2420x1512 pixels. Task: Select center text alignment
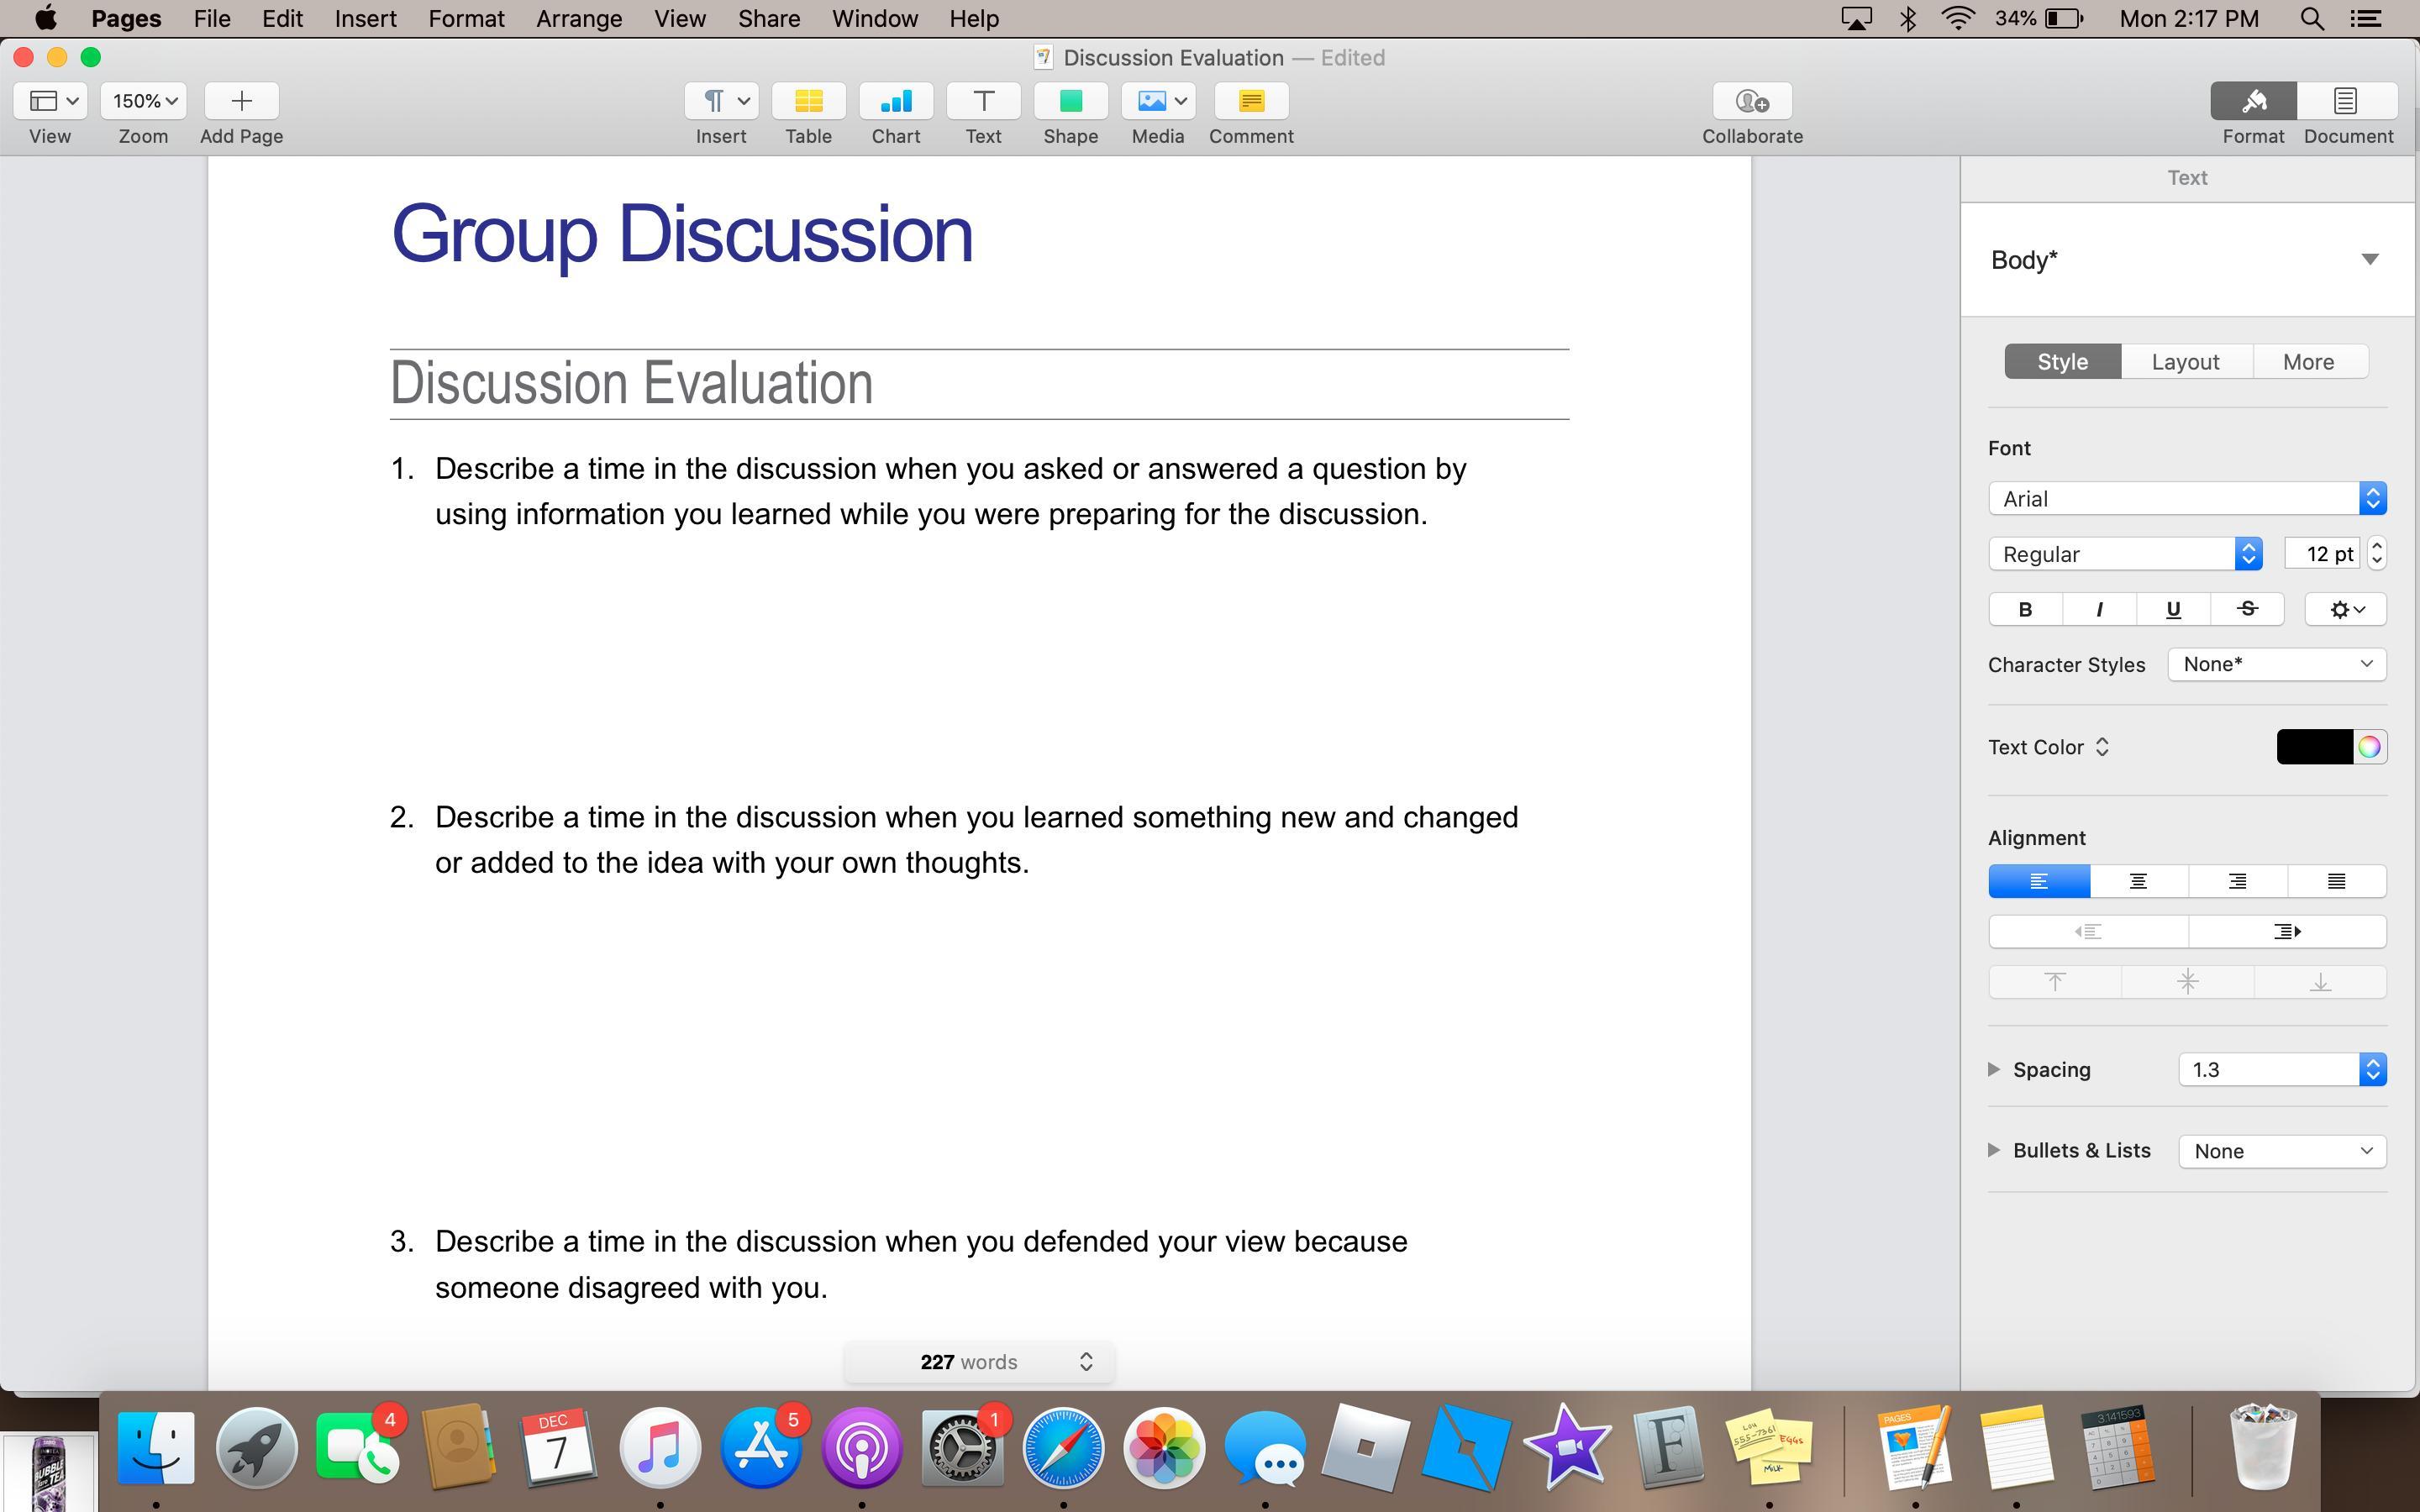tap(2138, 881)
